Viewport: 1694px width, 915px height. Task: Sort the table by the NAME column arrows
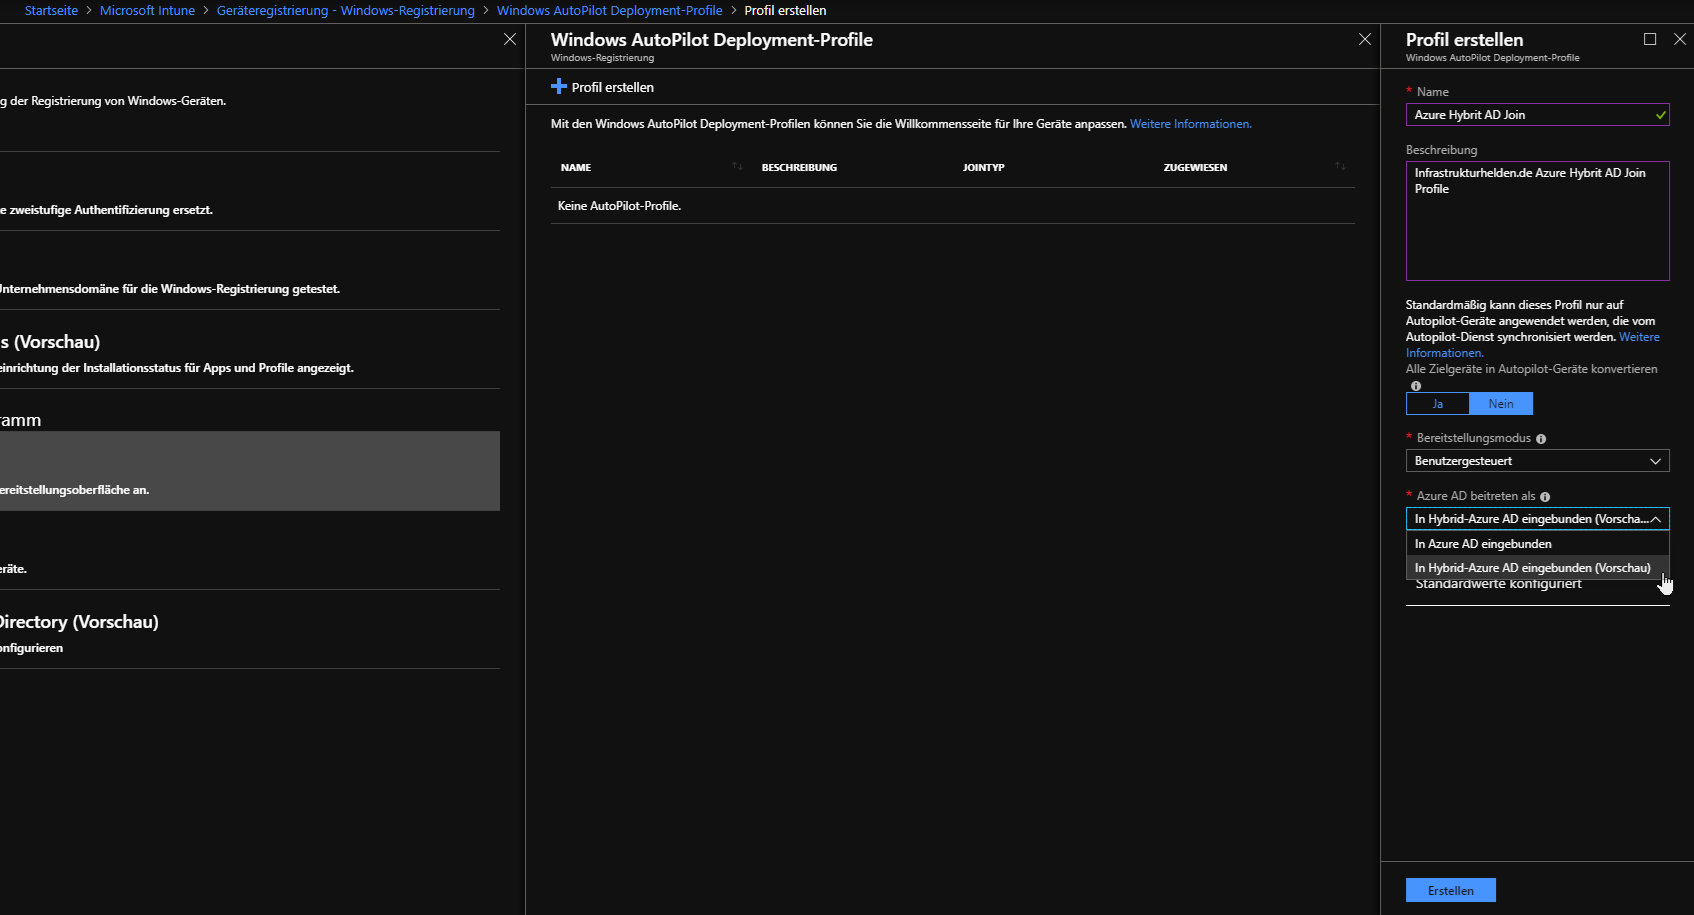click(737, 166)
